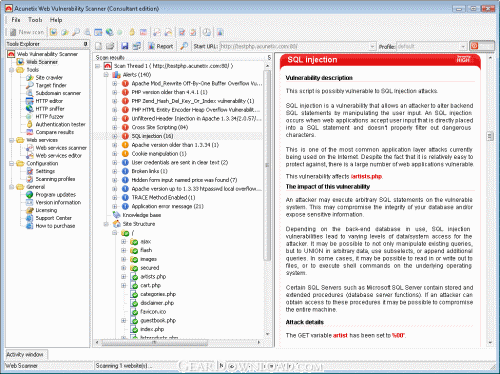Click into the Start URL field
500x374 pixels.
pyautogui.click(x=294, y=46)
